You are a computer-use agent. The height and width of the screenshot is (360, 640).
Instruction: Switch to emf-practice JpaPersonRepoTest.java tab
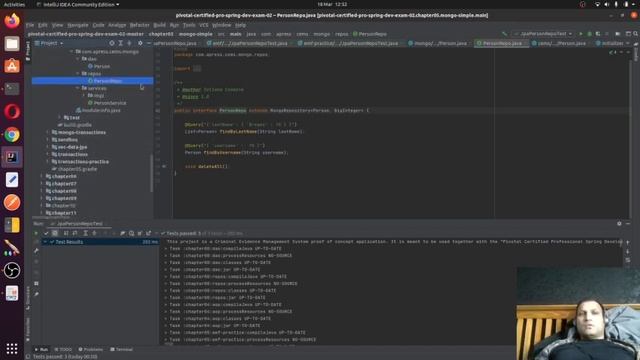coord(350,43)
